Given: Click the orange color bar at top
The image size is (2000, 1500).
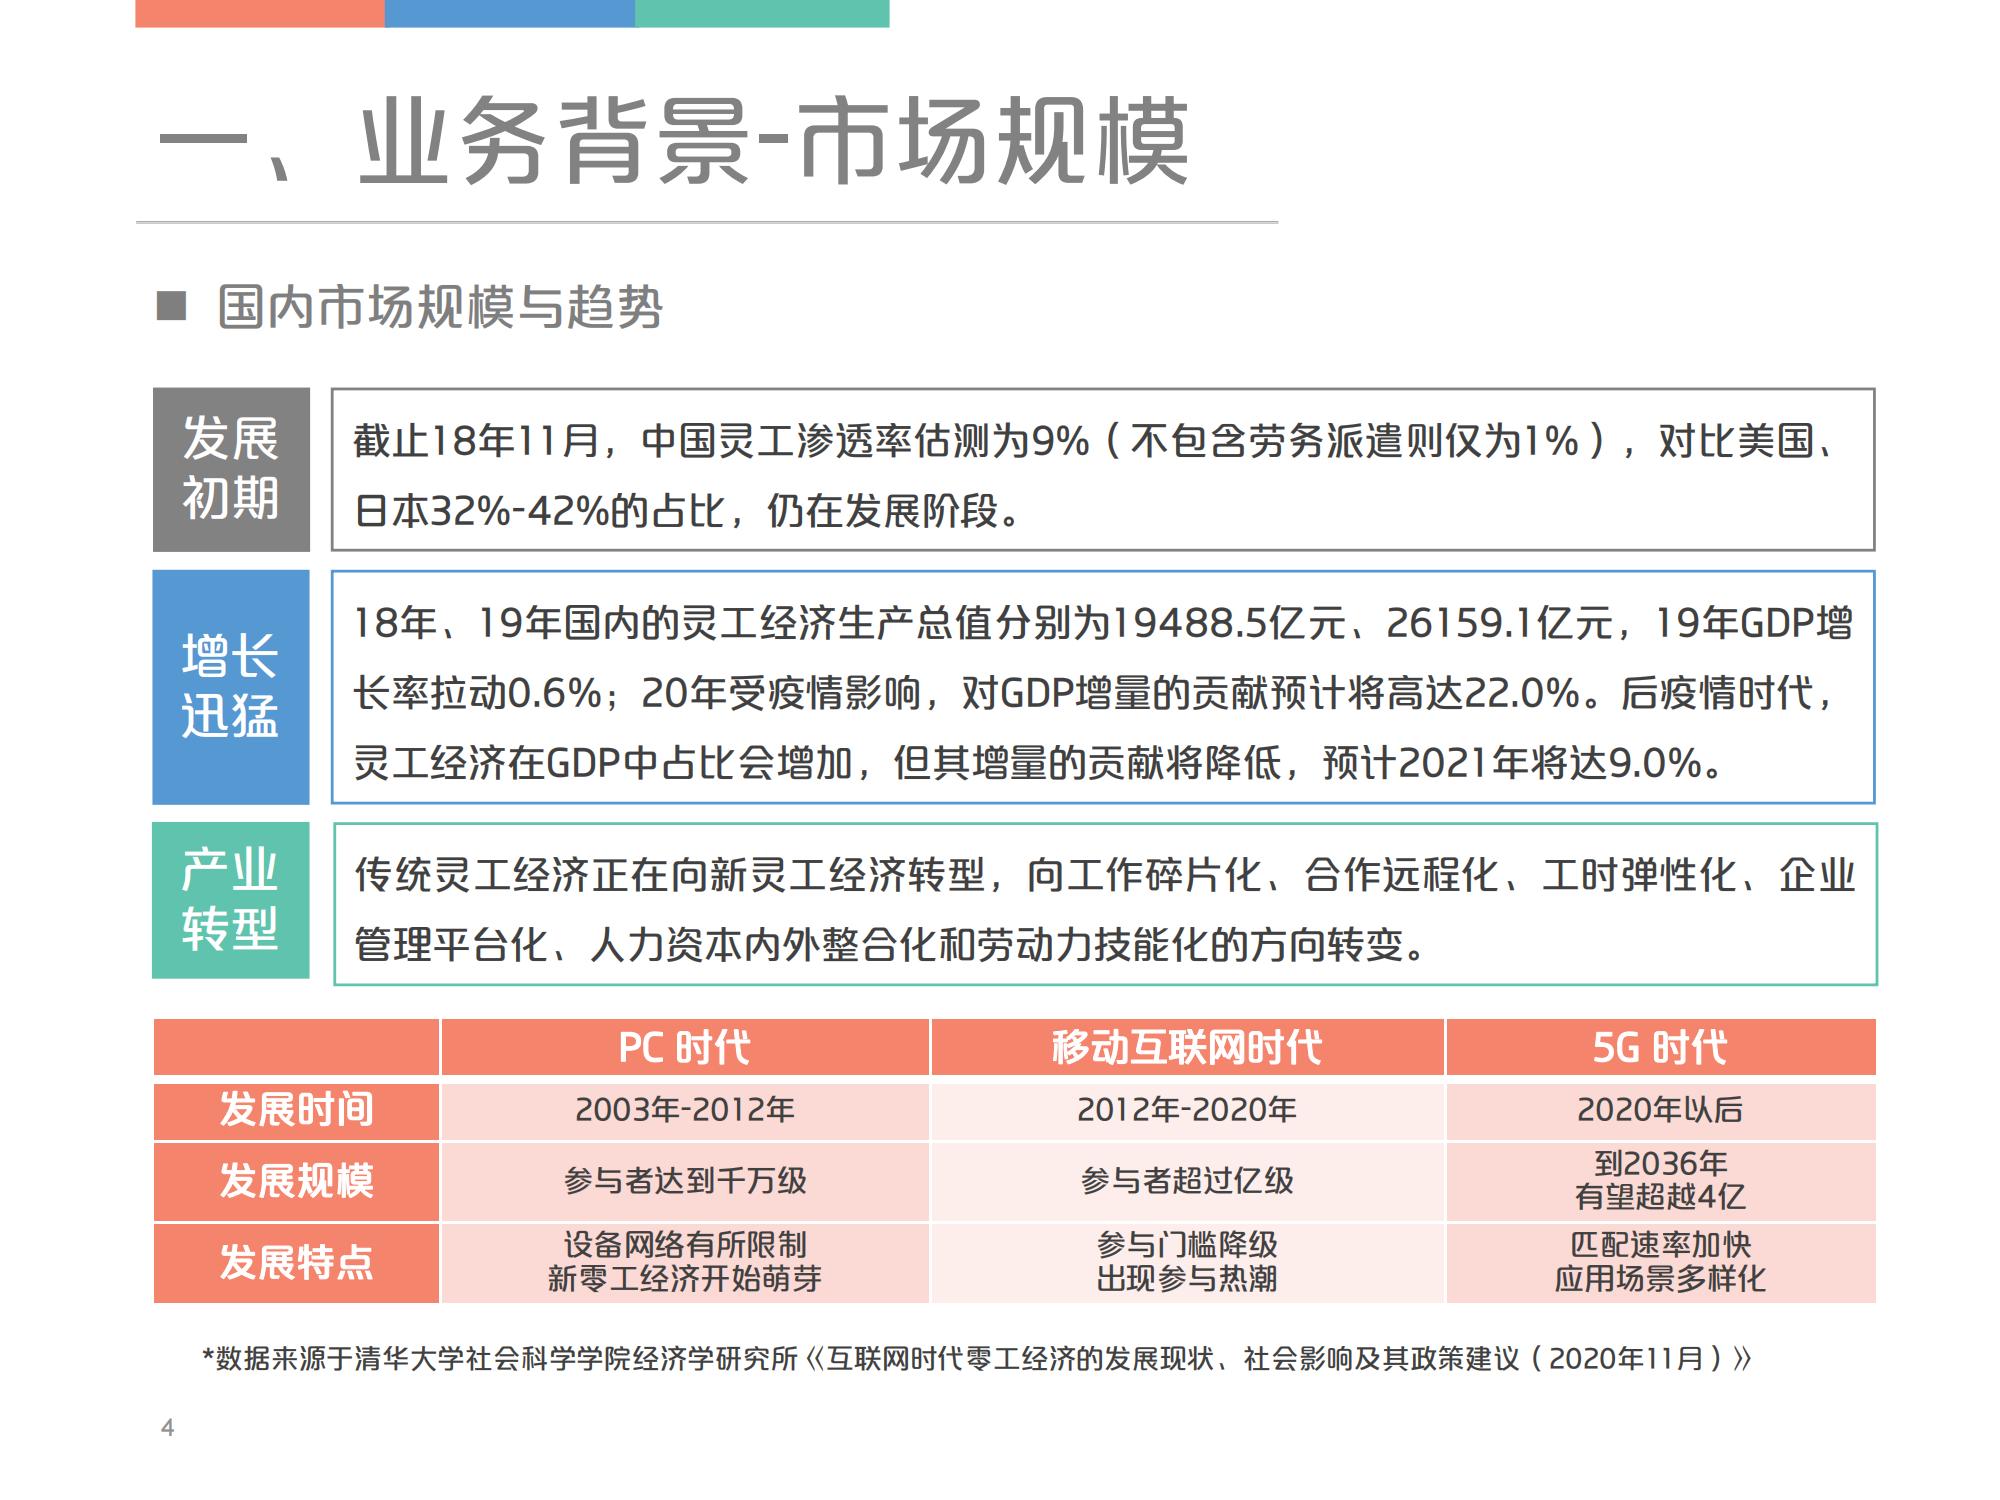Looking at the screenshot, I should (260, 13).
